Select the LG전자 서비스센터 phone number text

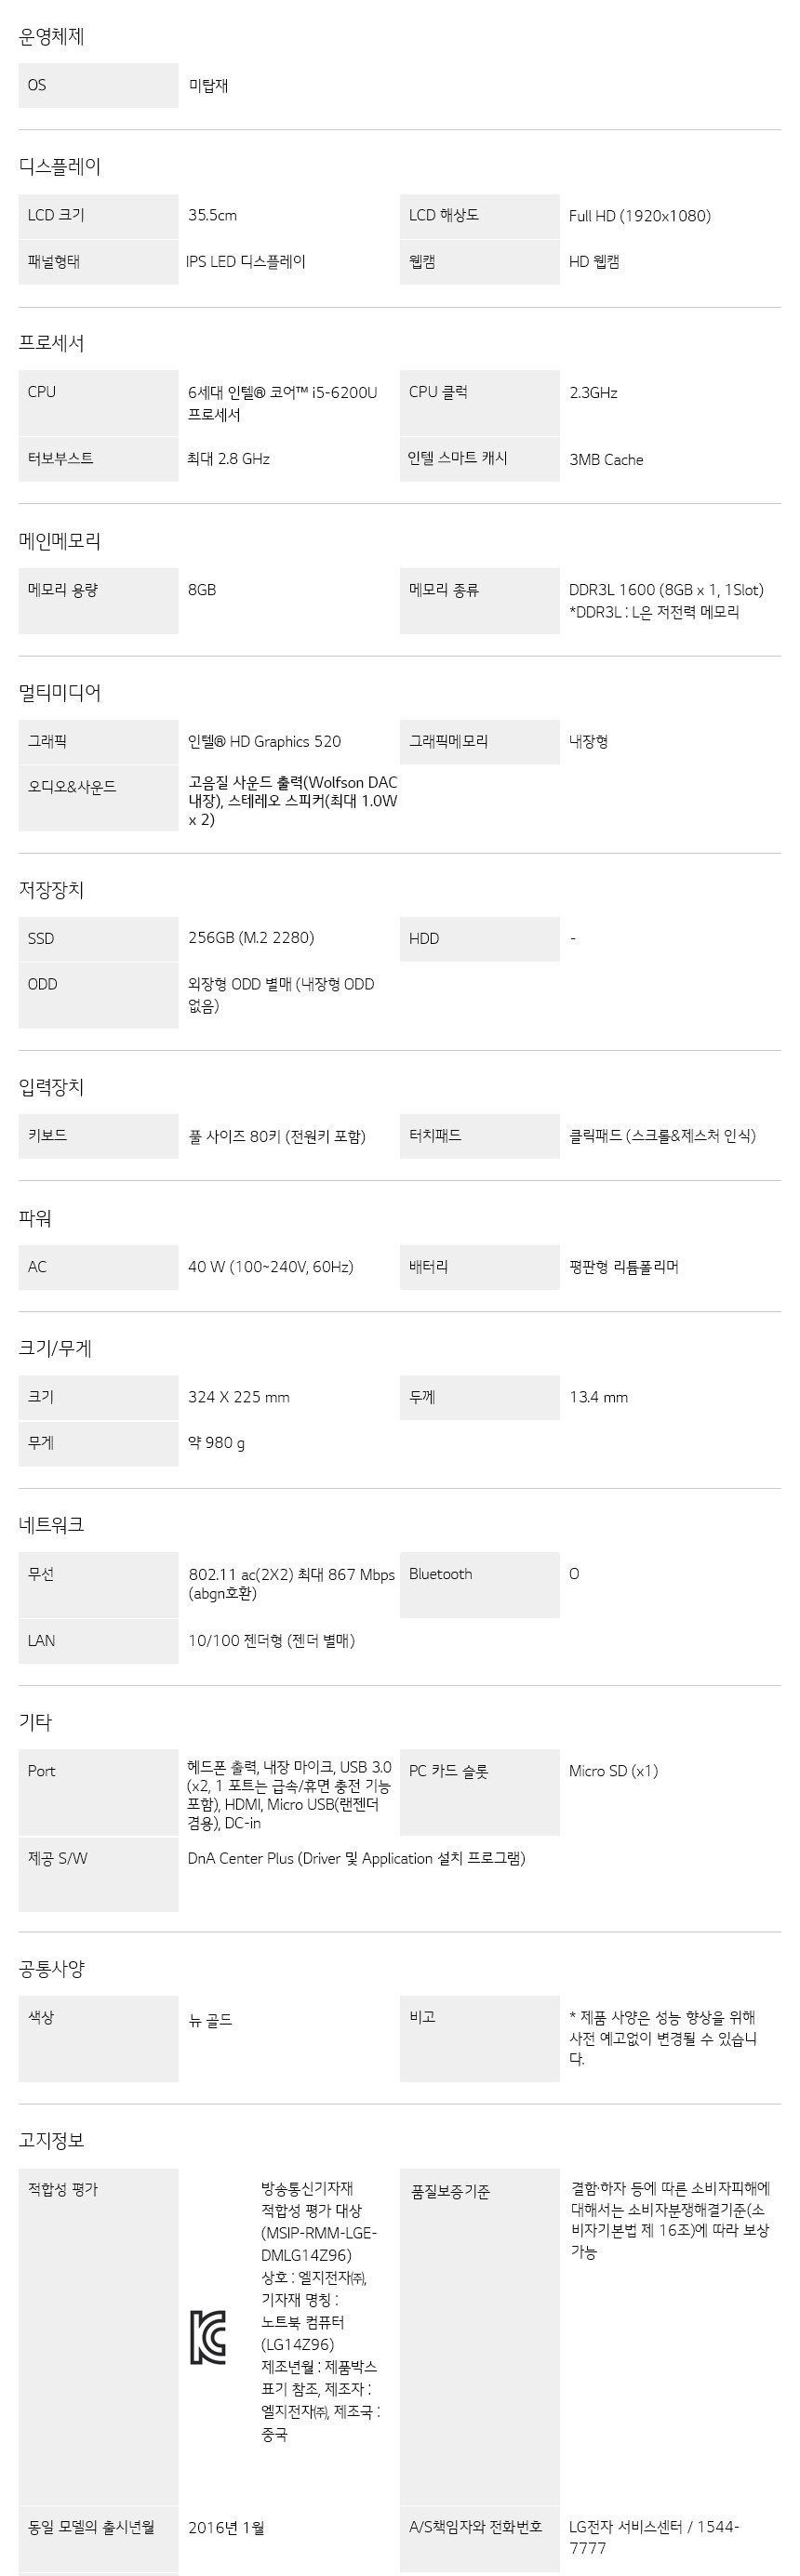coord(654,2537)
